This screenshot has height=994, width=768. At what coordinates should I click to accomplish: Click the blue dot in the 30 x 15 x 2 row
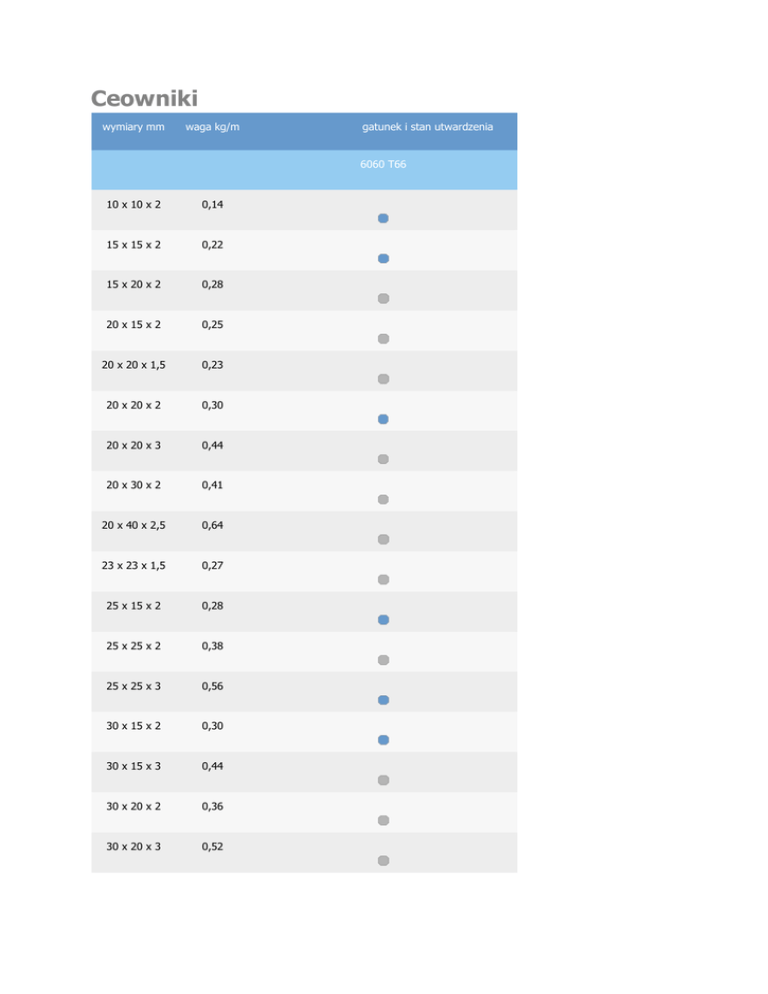click(x=383, y=740)
